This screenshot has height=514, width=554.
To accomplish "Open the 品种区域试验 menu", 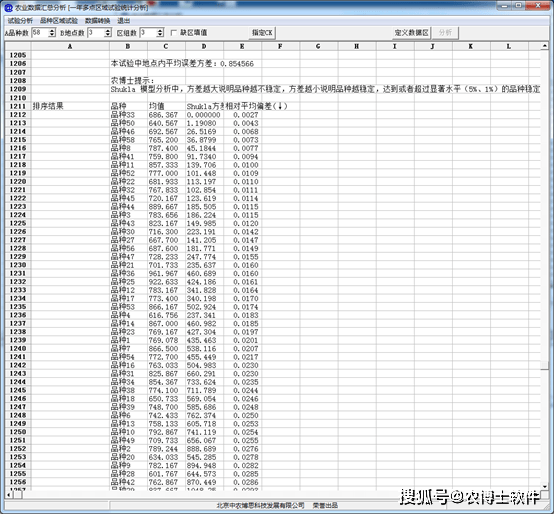I will [59, 21].
